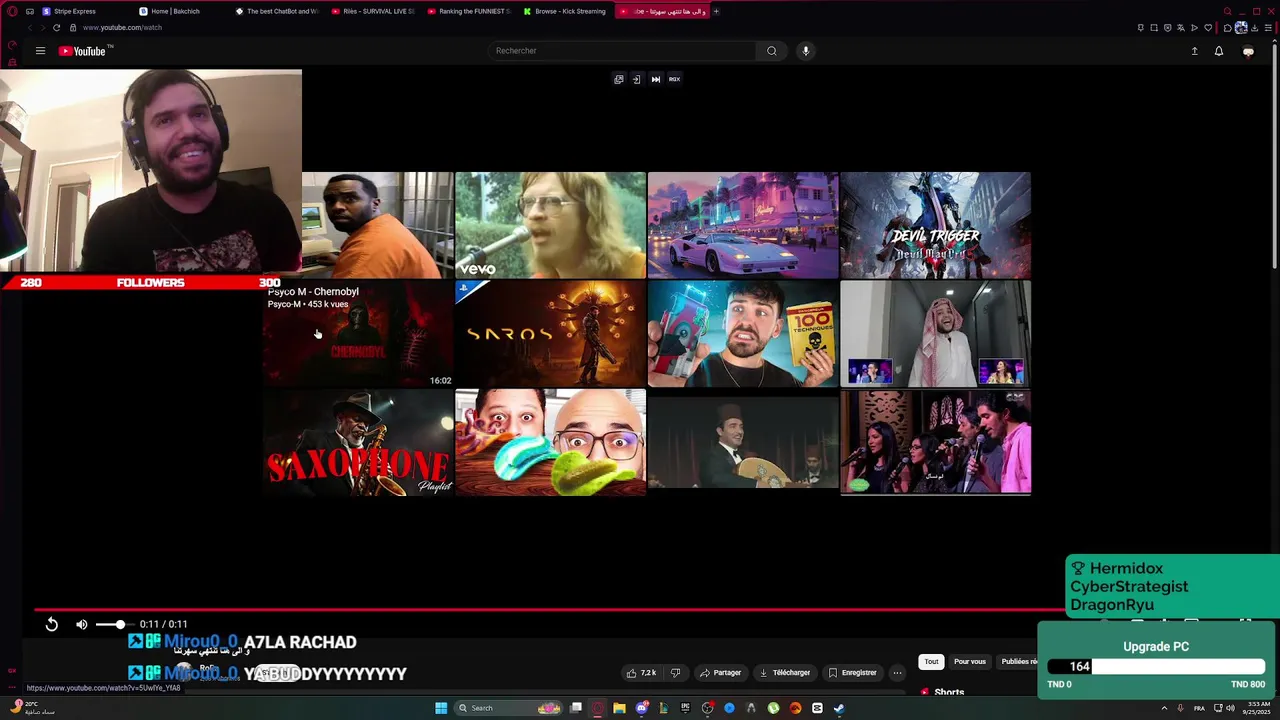This screenshot has width=1280, height=720.
Task: Open the taskbar clock showing 3:53 AM
Action: pyautogui.click(x=1257, y=708)
